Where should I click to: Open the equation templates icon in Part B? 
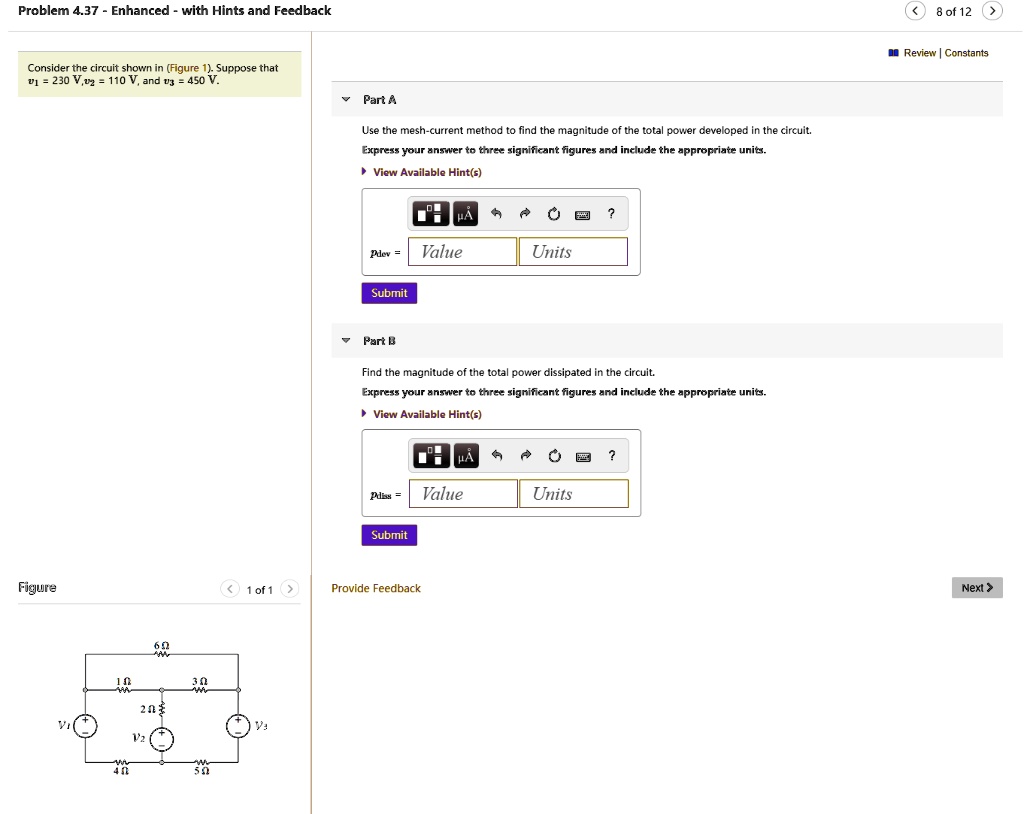pos(429,455)
